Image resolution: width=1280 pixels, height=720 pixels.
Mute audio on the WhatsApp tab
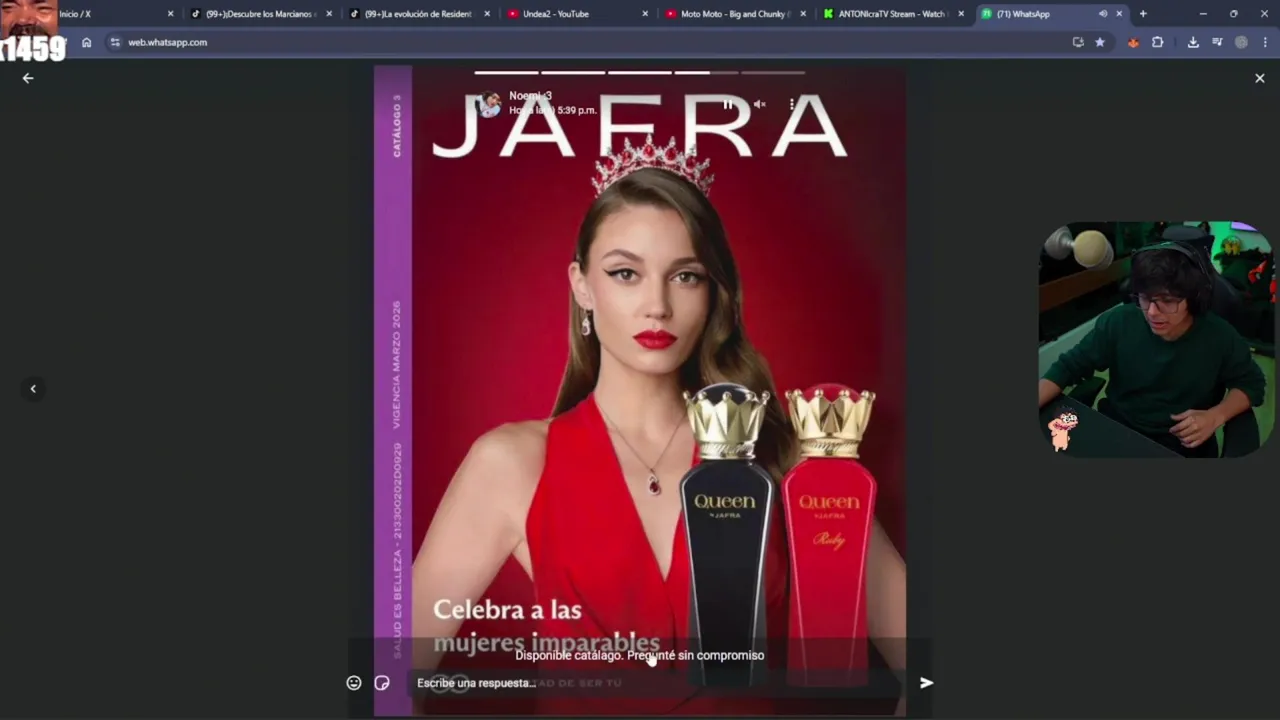coord(1103,14)
